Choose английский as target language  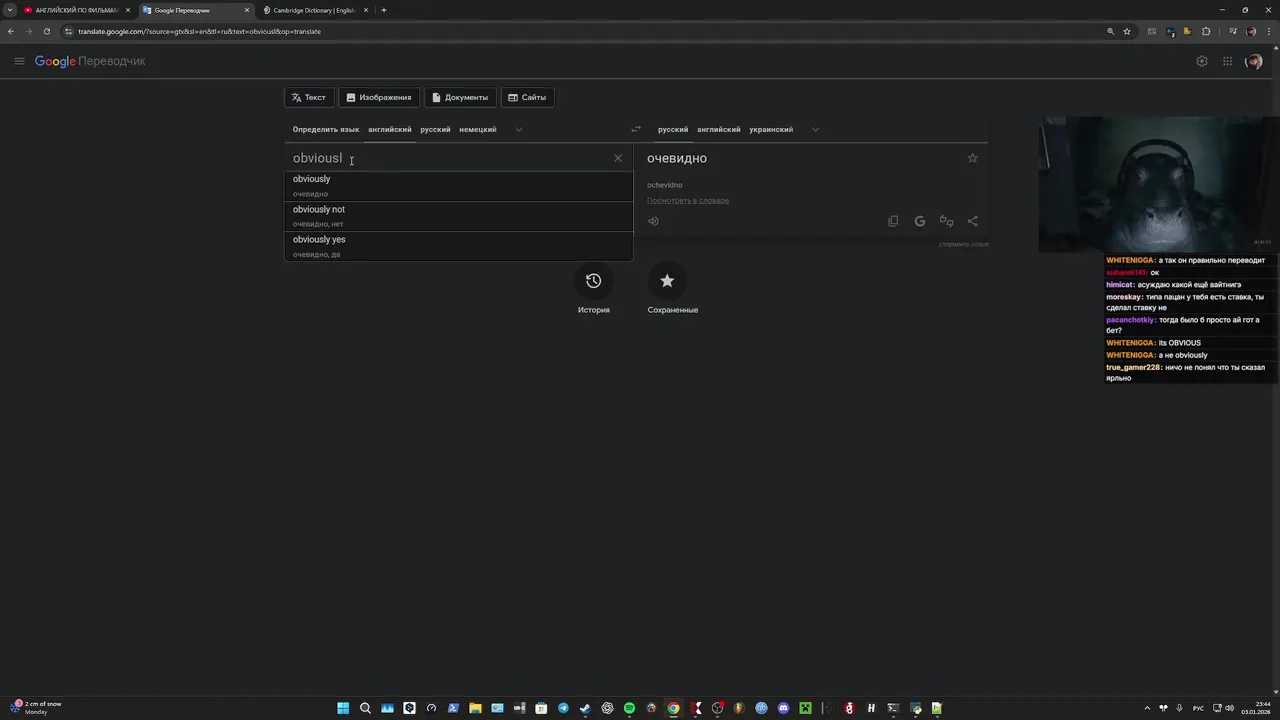(719, 129)
